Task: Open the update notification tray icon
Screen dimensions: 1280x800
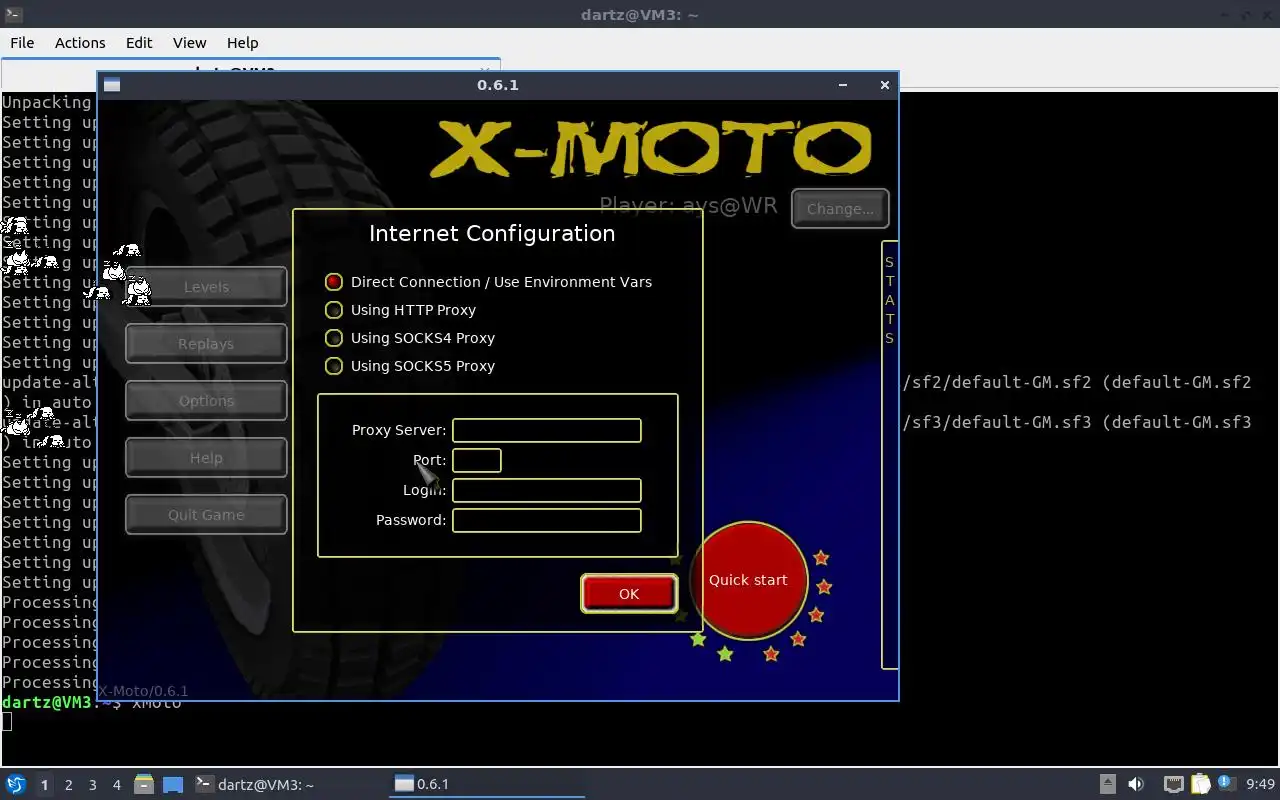Action: [x=1226, y=784]
